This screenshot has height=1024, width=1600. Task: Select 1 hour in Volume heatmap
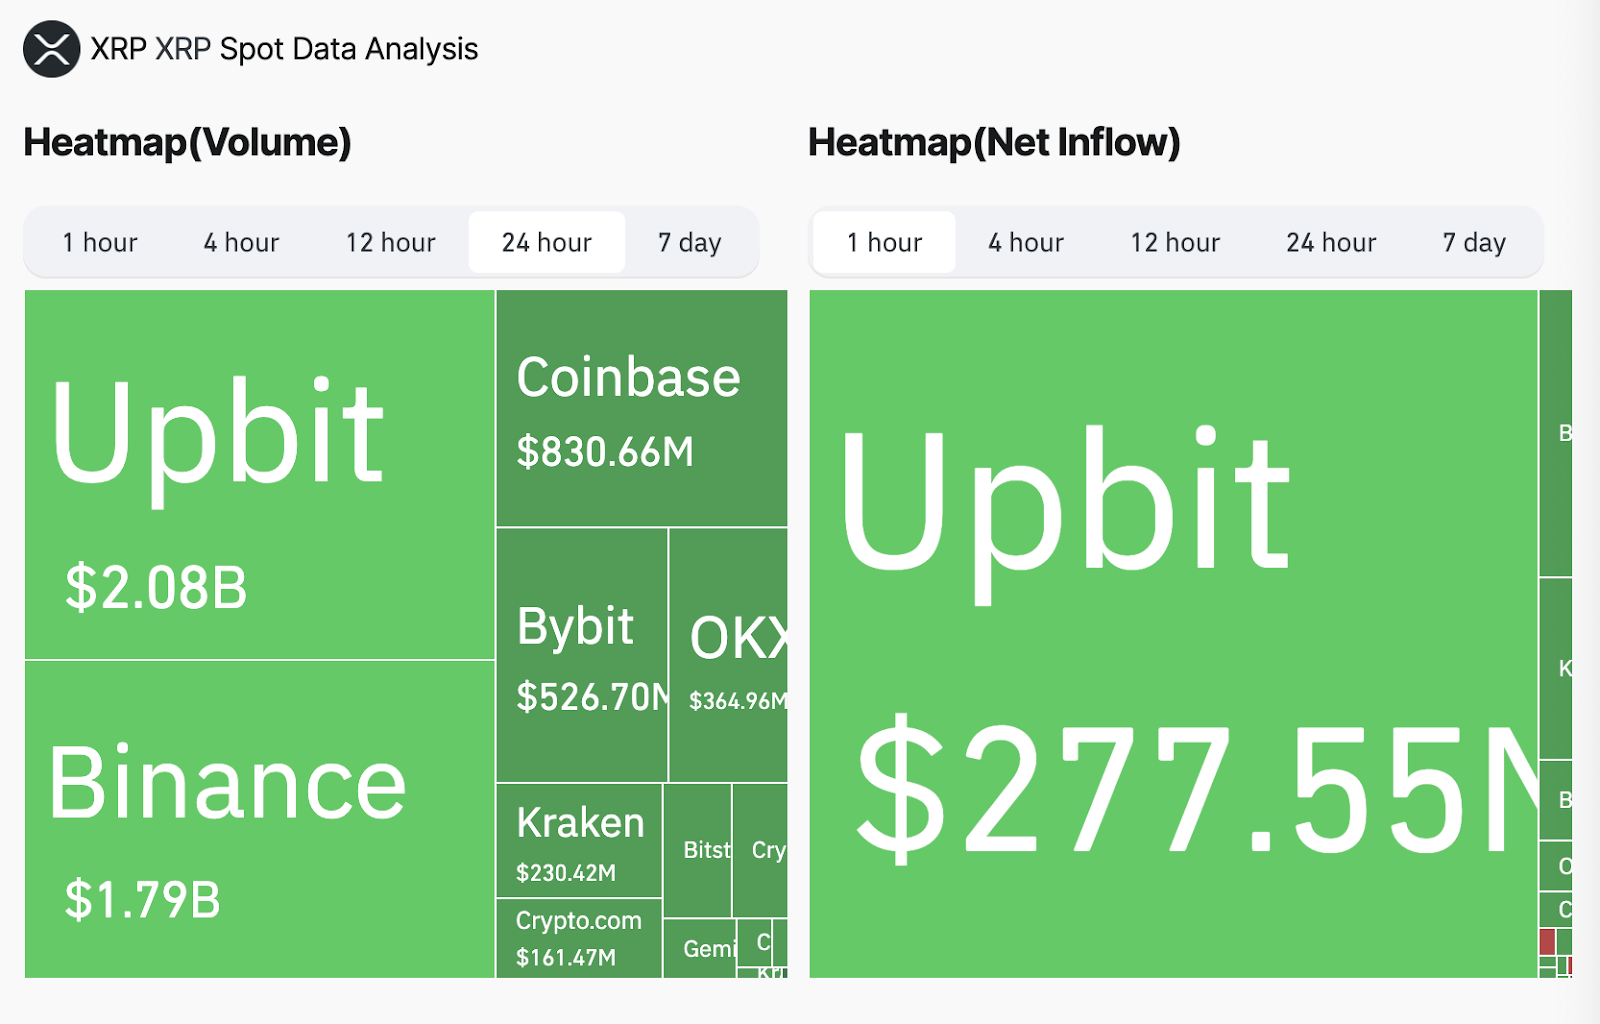tap(100, 243)
